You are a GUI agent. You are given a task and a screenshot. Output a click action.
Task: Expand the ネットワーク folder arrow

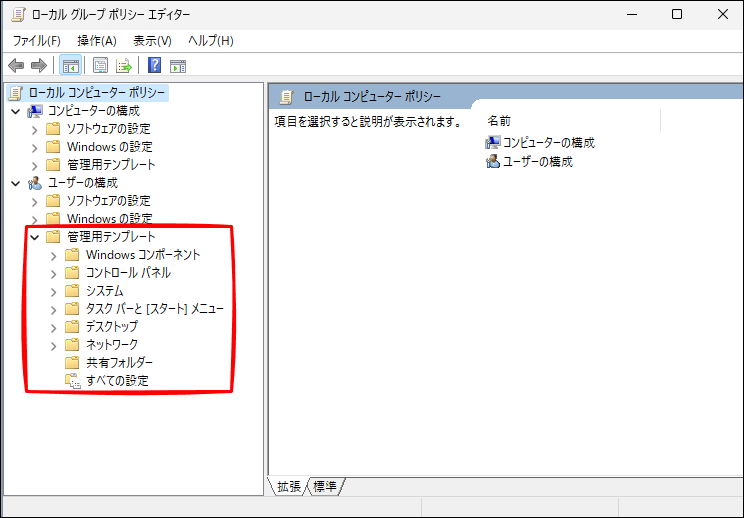(54, 345)
